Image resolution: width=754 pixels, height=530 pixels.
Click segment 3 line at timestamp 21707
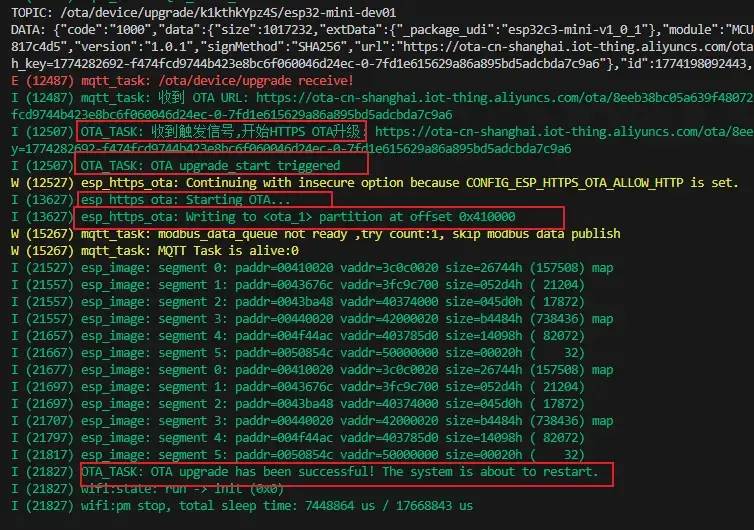tap(330, 421)
